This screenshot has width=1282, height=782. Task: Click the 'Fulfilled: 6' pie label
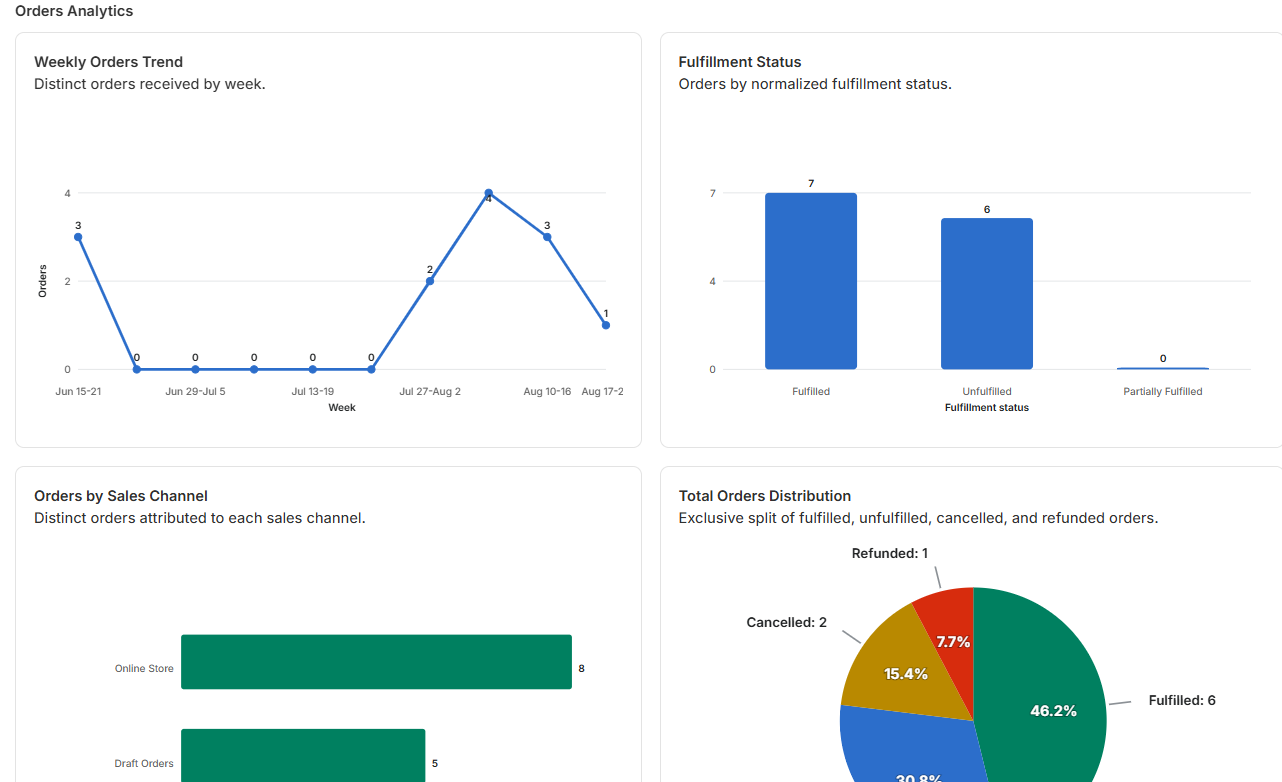(x=1182, y=700)
